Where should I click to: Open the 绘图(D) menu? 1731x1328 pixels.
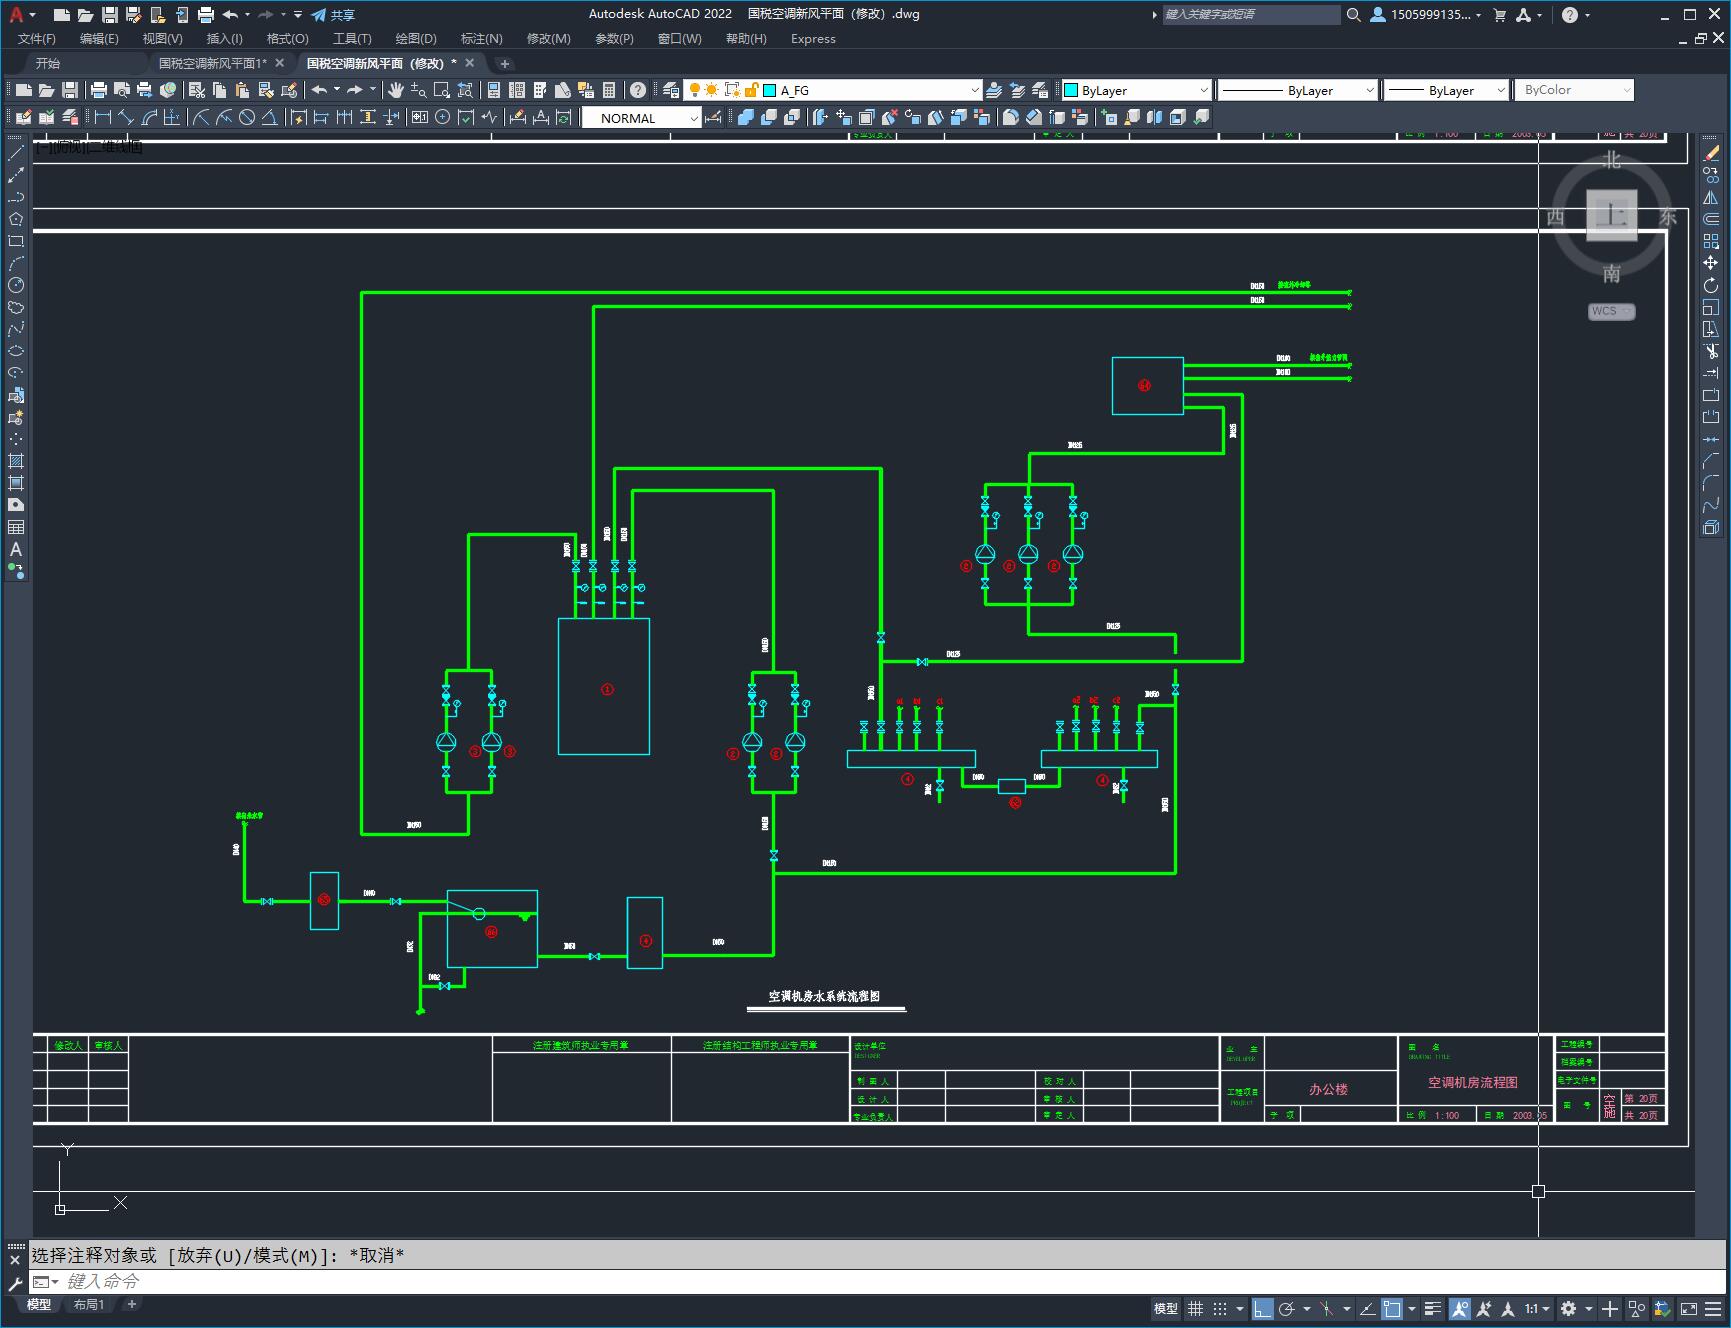[x=416, y=38]
